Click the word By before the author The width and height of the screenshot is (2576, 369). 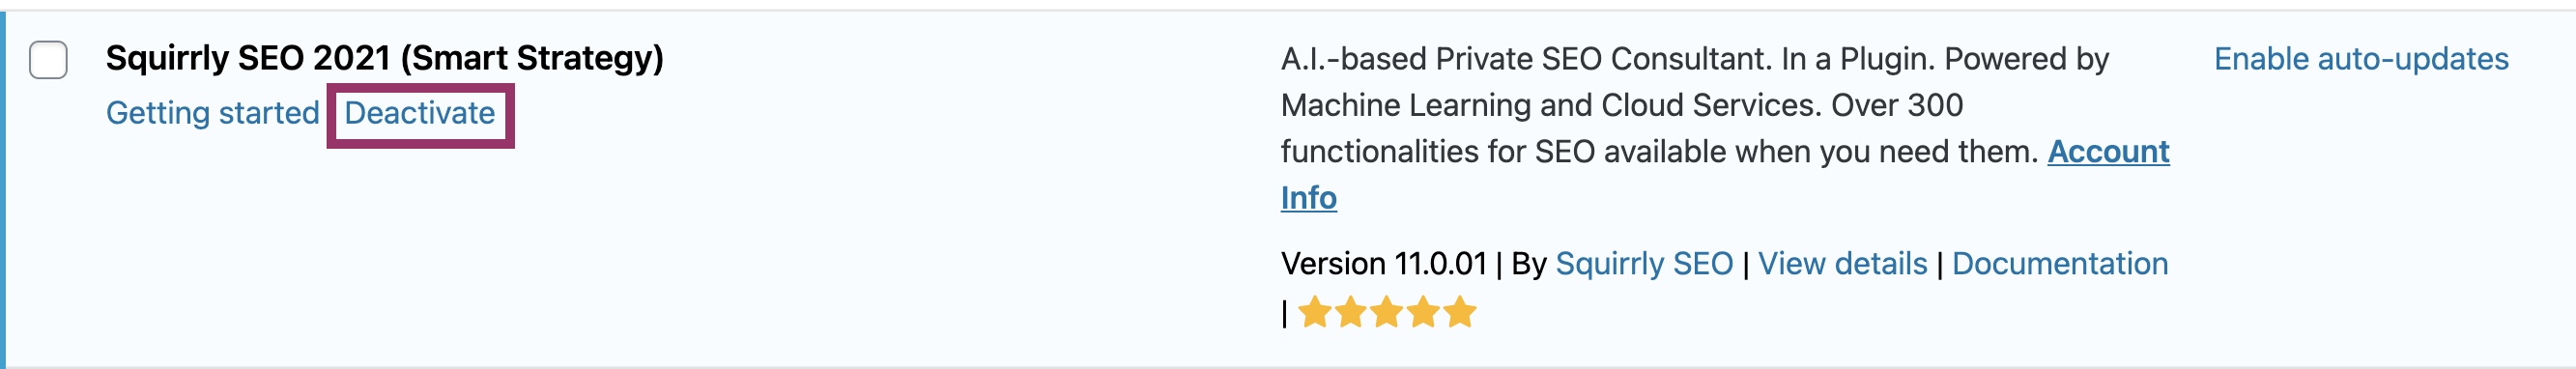[x=1529, y=264]
